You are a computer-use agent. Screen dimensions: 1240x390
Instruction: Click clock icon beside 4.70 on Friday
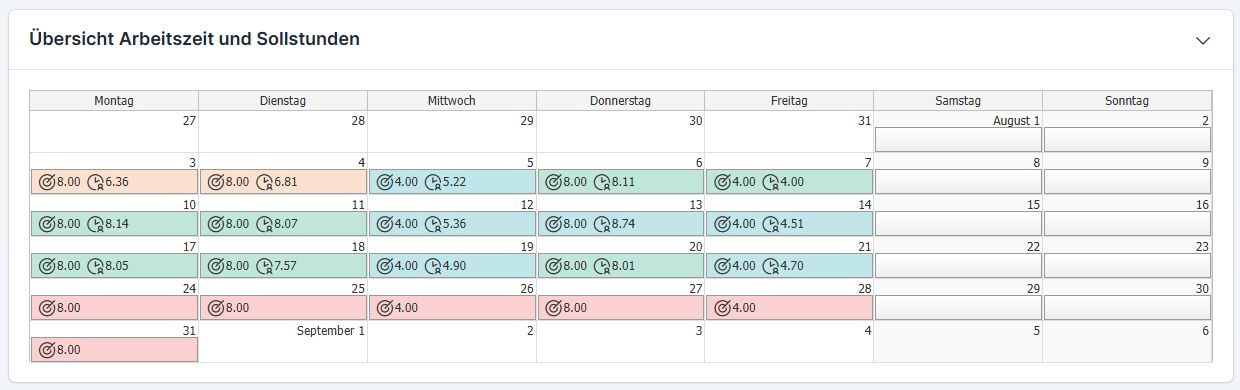pyautogui.click(x=771, y=266)
